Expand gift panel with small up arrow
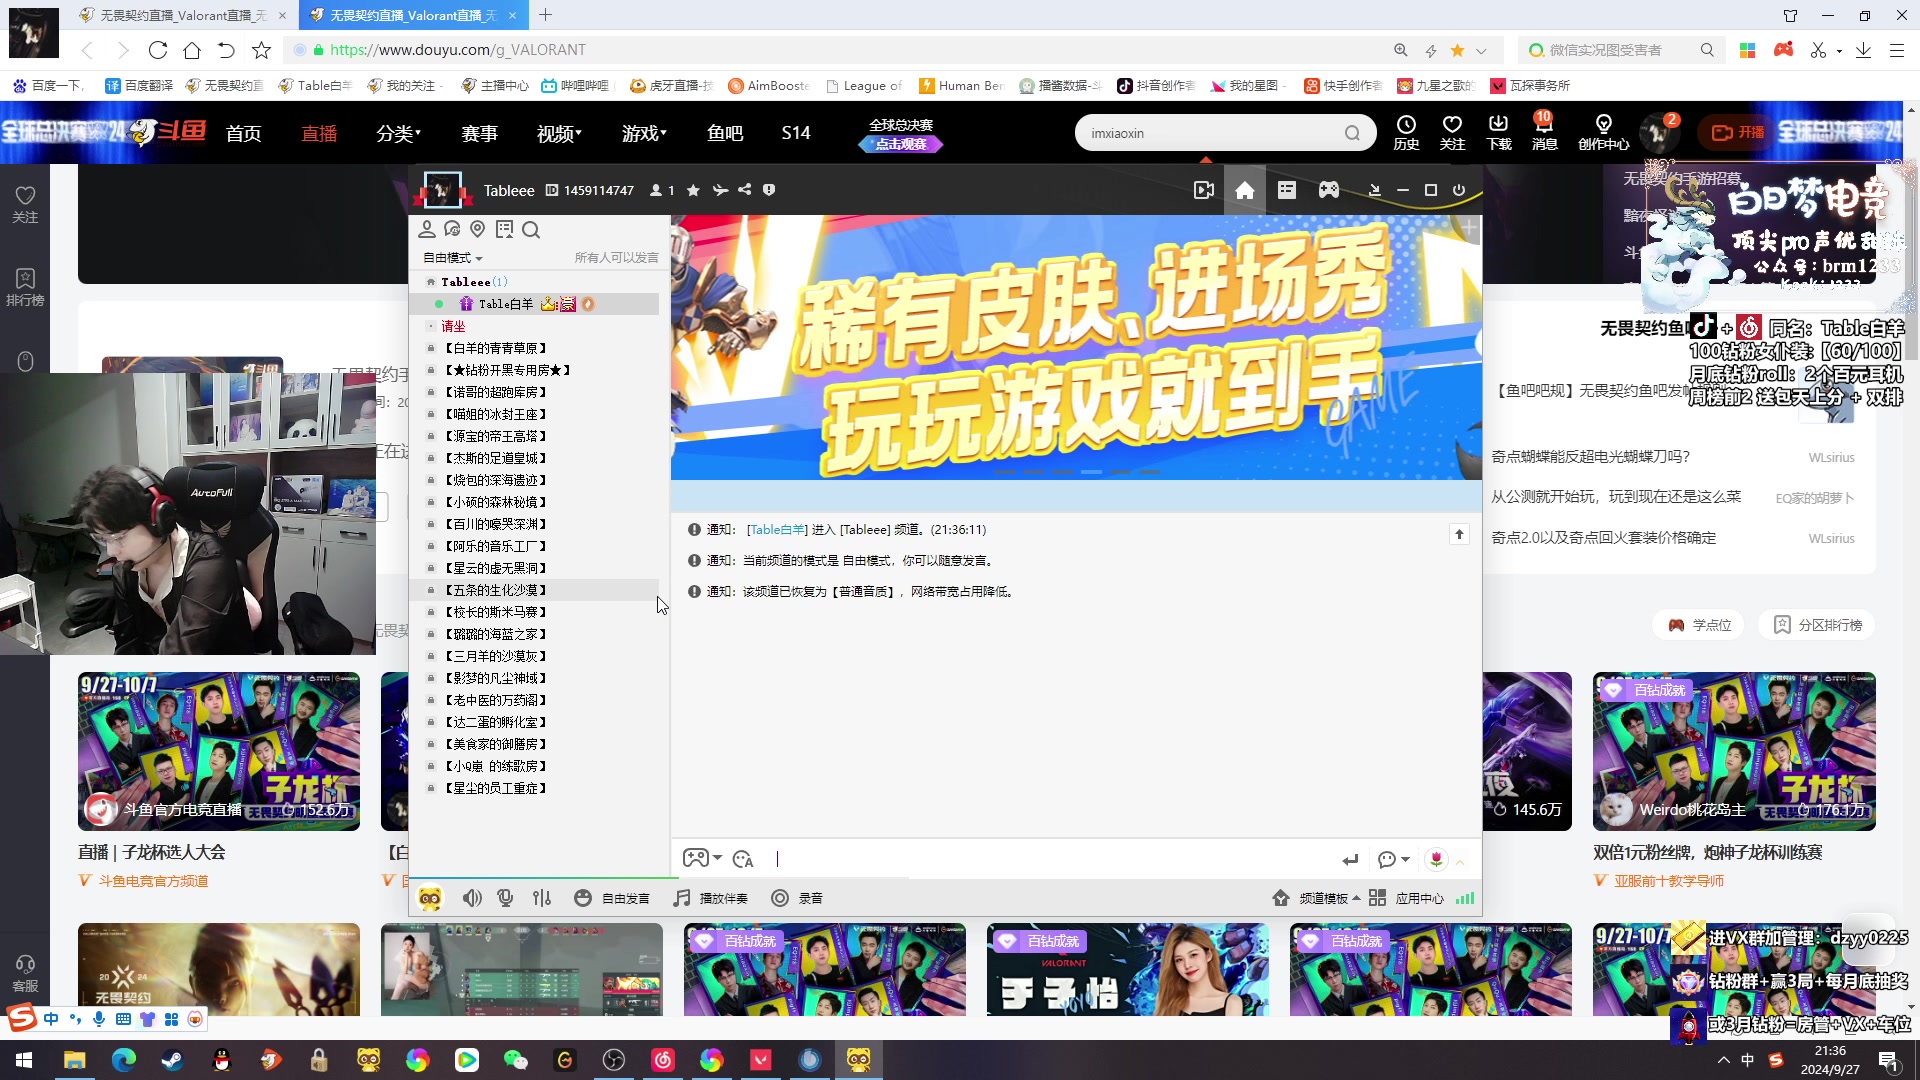 pos(1460,861)
